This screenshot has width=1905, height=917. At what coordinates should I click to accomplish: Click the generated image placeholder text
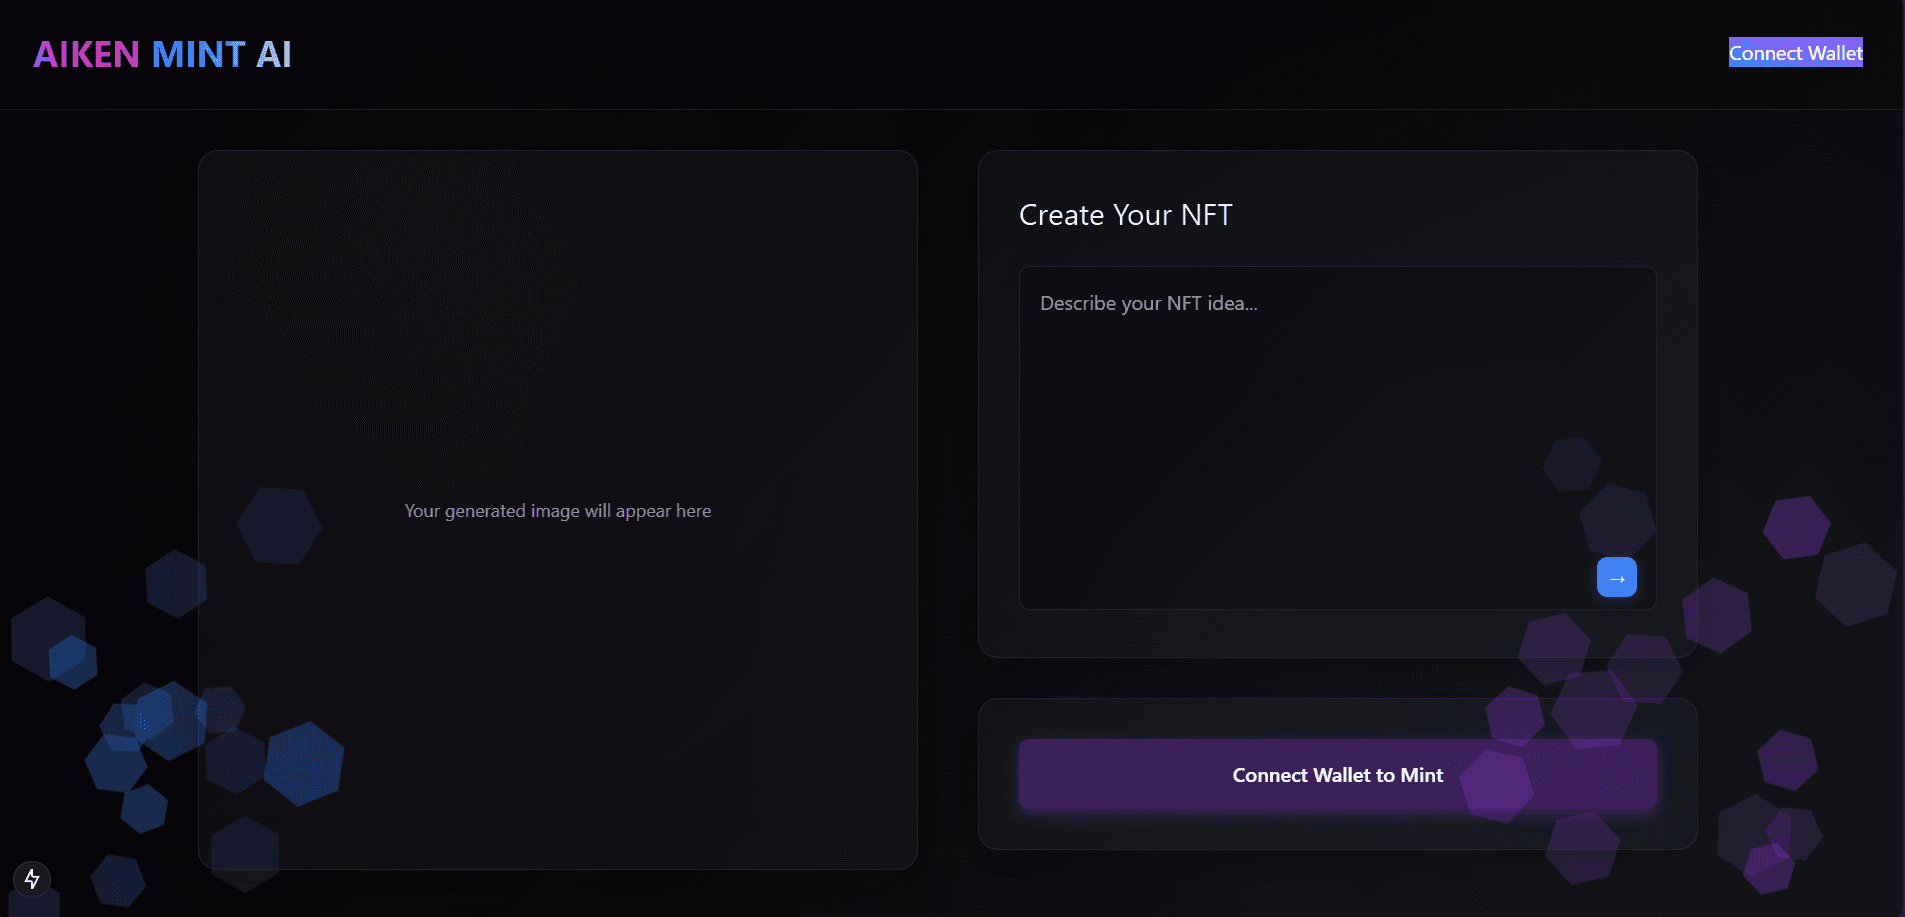tap(557, 511)
